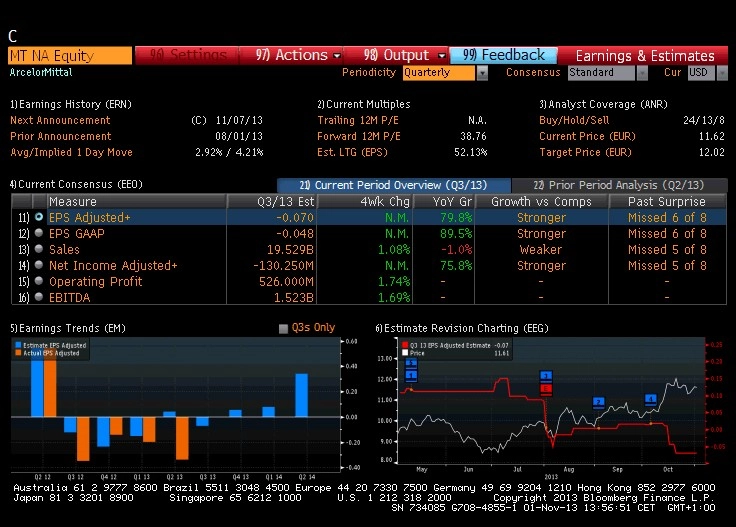Sort by the Measure column header
The height and width of the screenshot is (527, 736).
coord(137,202)
